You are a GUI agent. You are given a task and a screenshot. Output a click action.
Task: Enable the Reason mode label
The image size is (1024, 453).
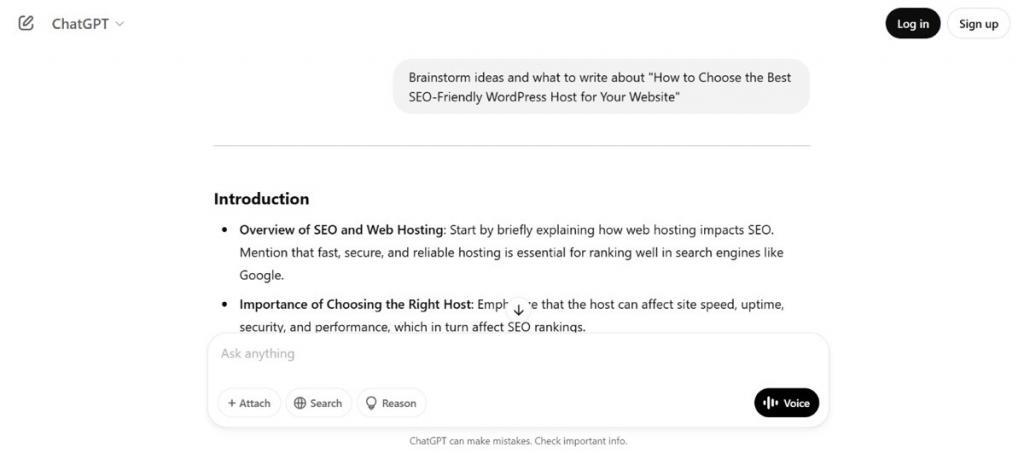(x=399, y=403)
